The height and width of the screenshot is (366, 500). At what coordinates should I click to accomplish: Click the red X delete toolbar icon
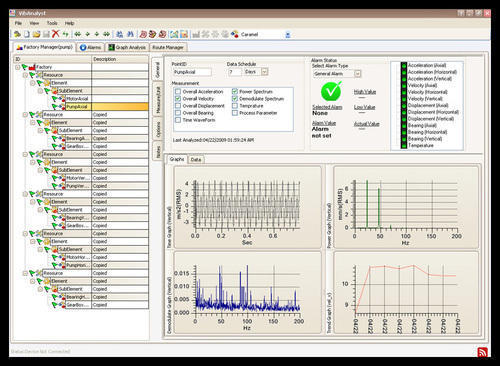coord(55,34)
